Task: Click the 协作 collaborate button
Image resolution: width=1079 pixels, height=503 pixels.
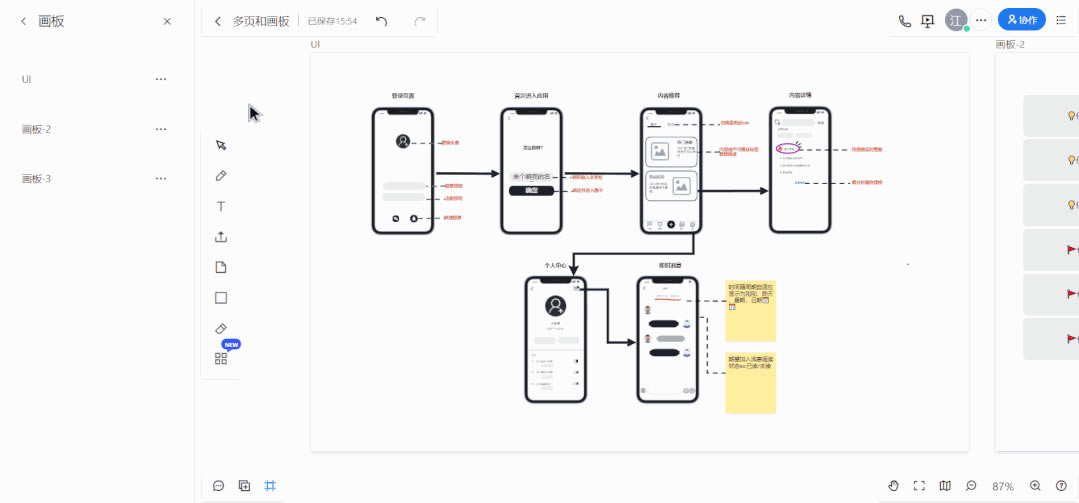Action: (x=1022, y=20)
